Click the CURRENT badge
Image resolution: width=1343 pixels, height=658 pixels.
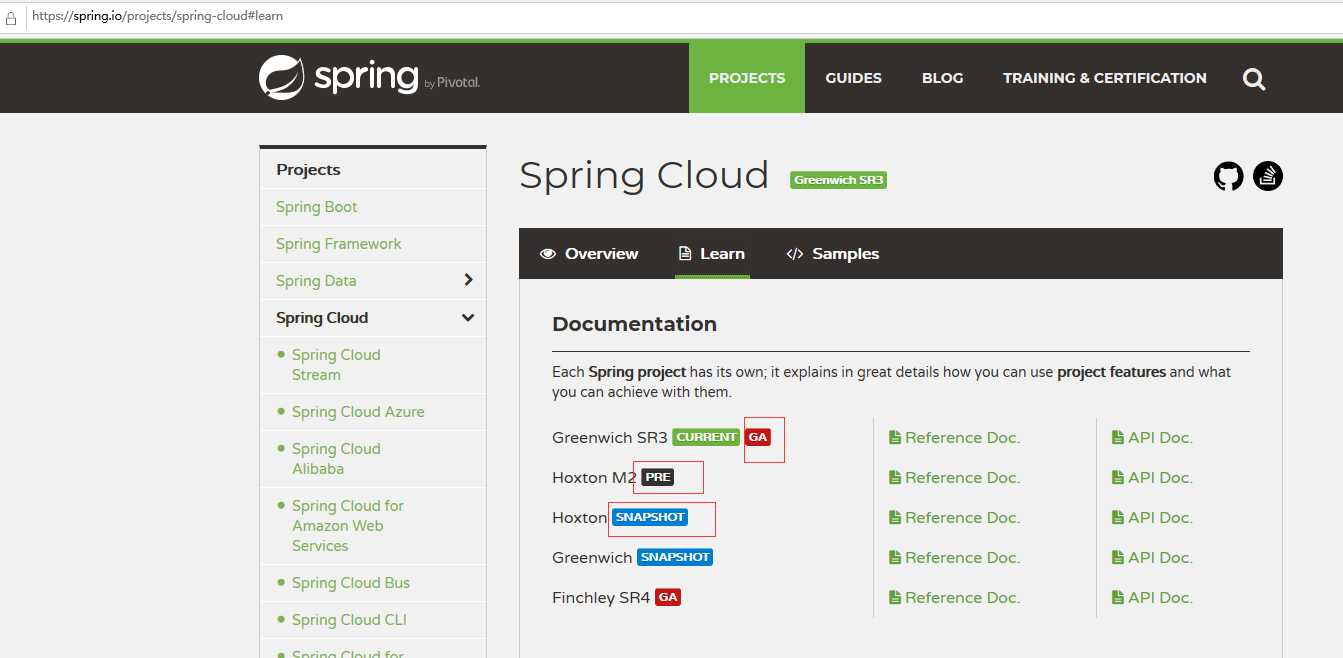point(706,437)
